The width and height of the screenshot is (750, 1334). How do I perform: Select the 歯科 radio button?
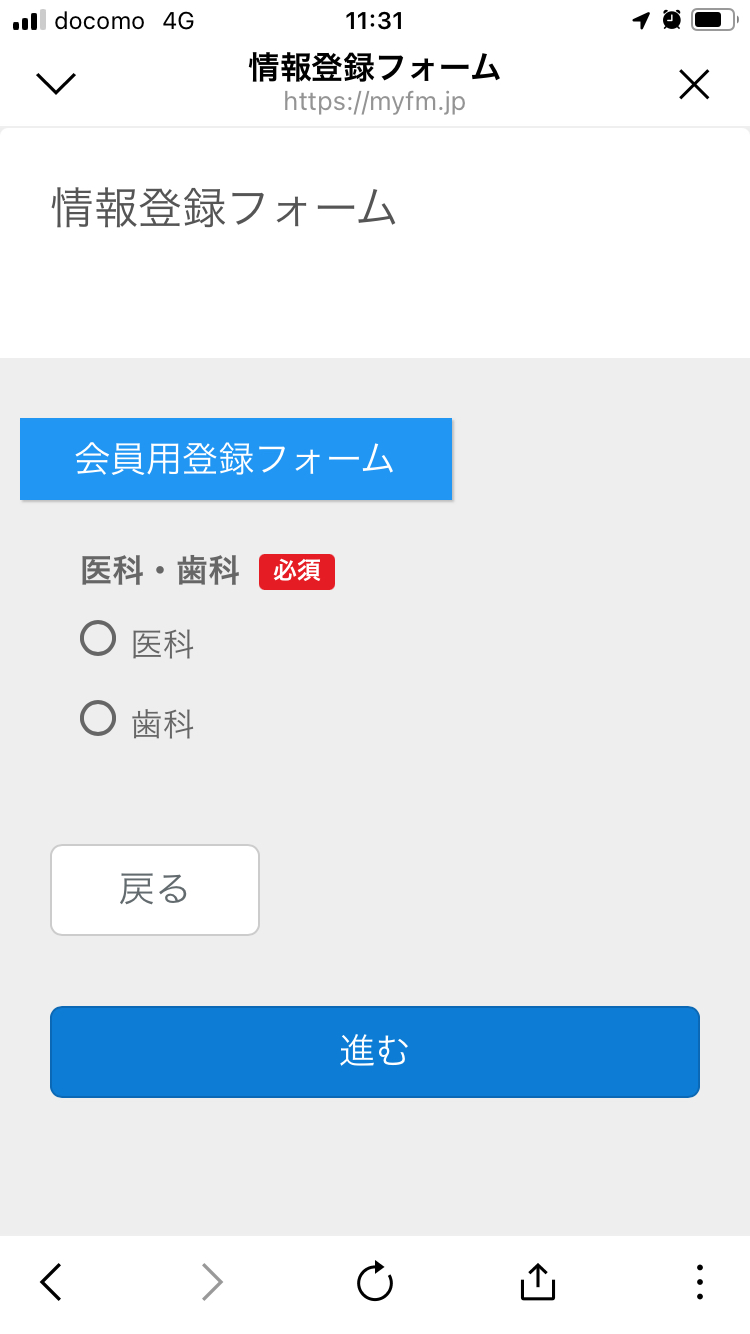tap(98, 718)
